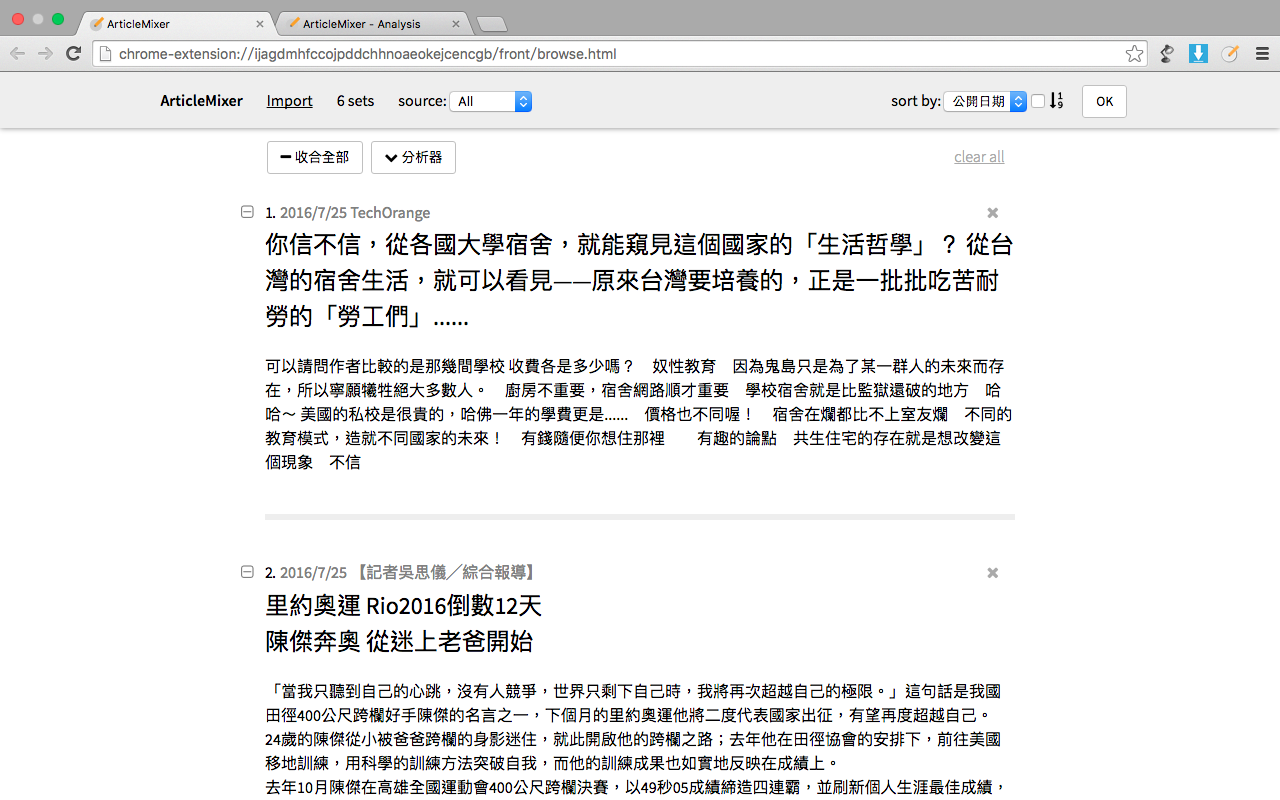This screenshot has height=800, width=1280.
Task: Click the clear all link
Action: pyautogui.click(x=979, y=157)
